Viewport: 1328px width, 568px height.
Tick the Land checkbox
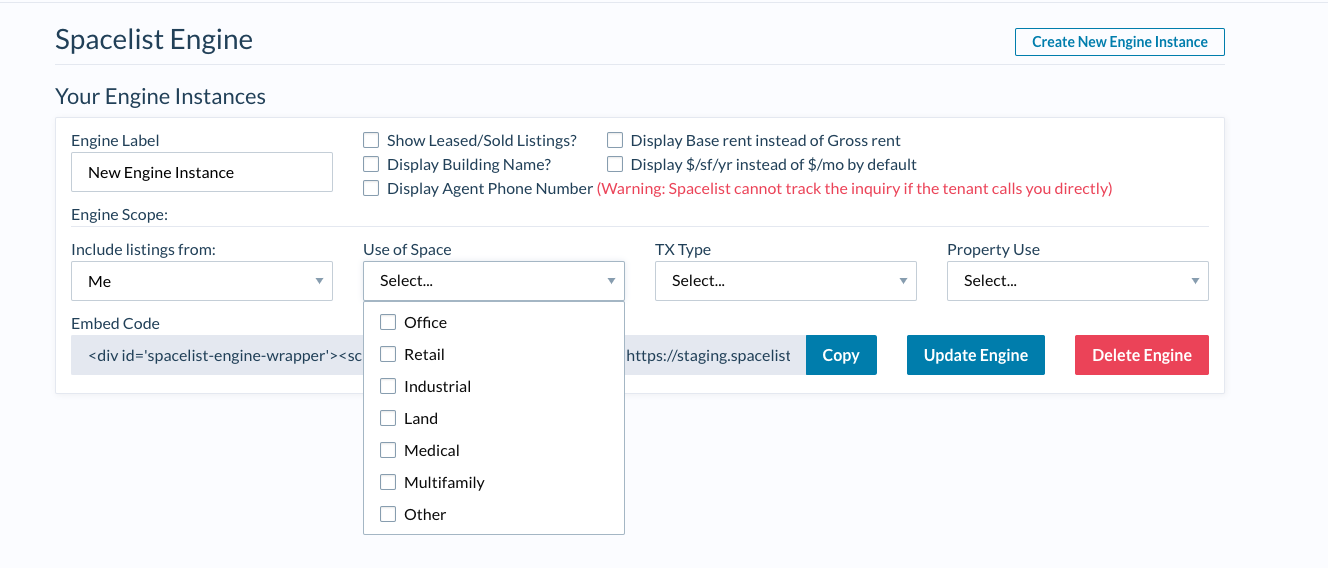click(x=388, y=418)
